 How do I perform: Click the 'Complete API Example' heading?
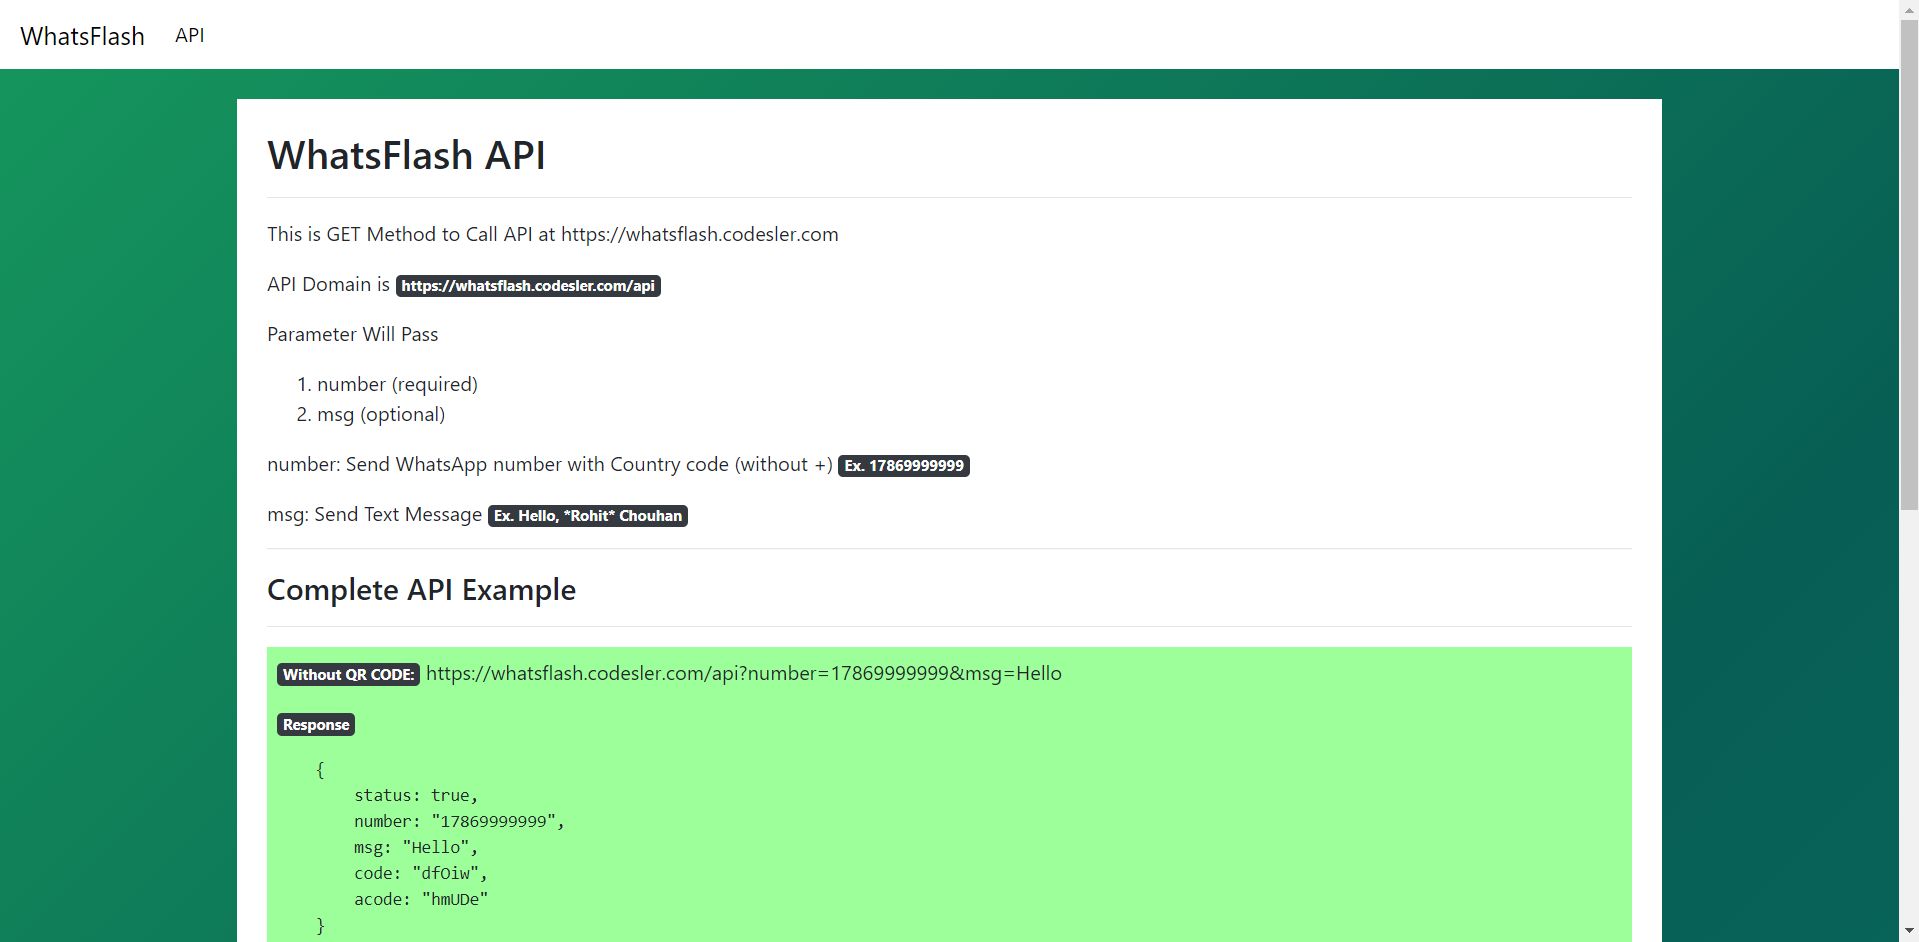[421, 590]
